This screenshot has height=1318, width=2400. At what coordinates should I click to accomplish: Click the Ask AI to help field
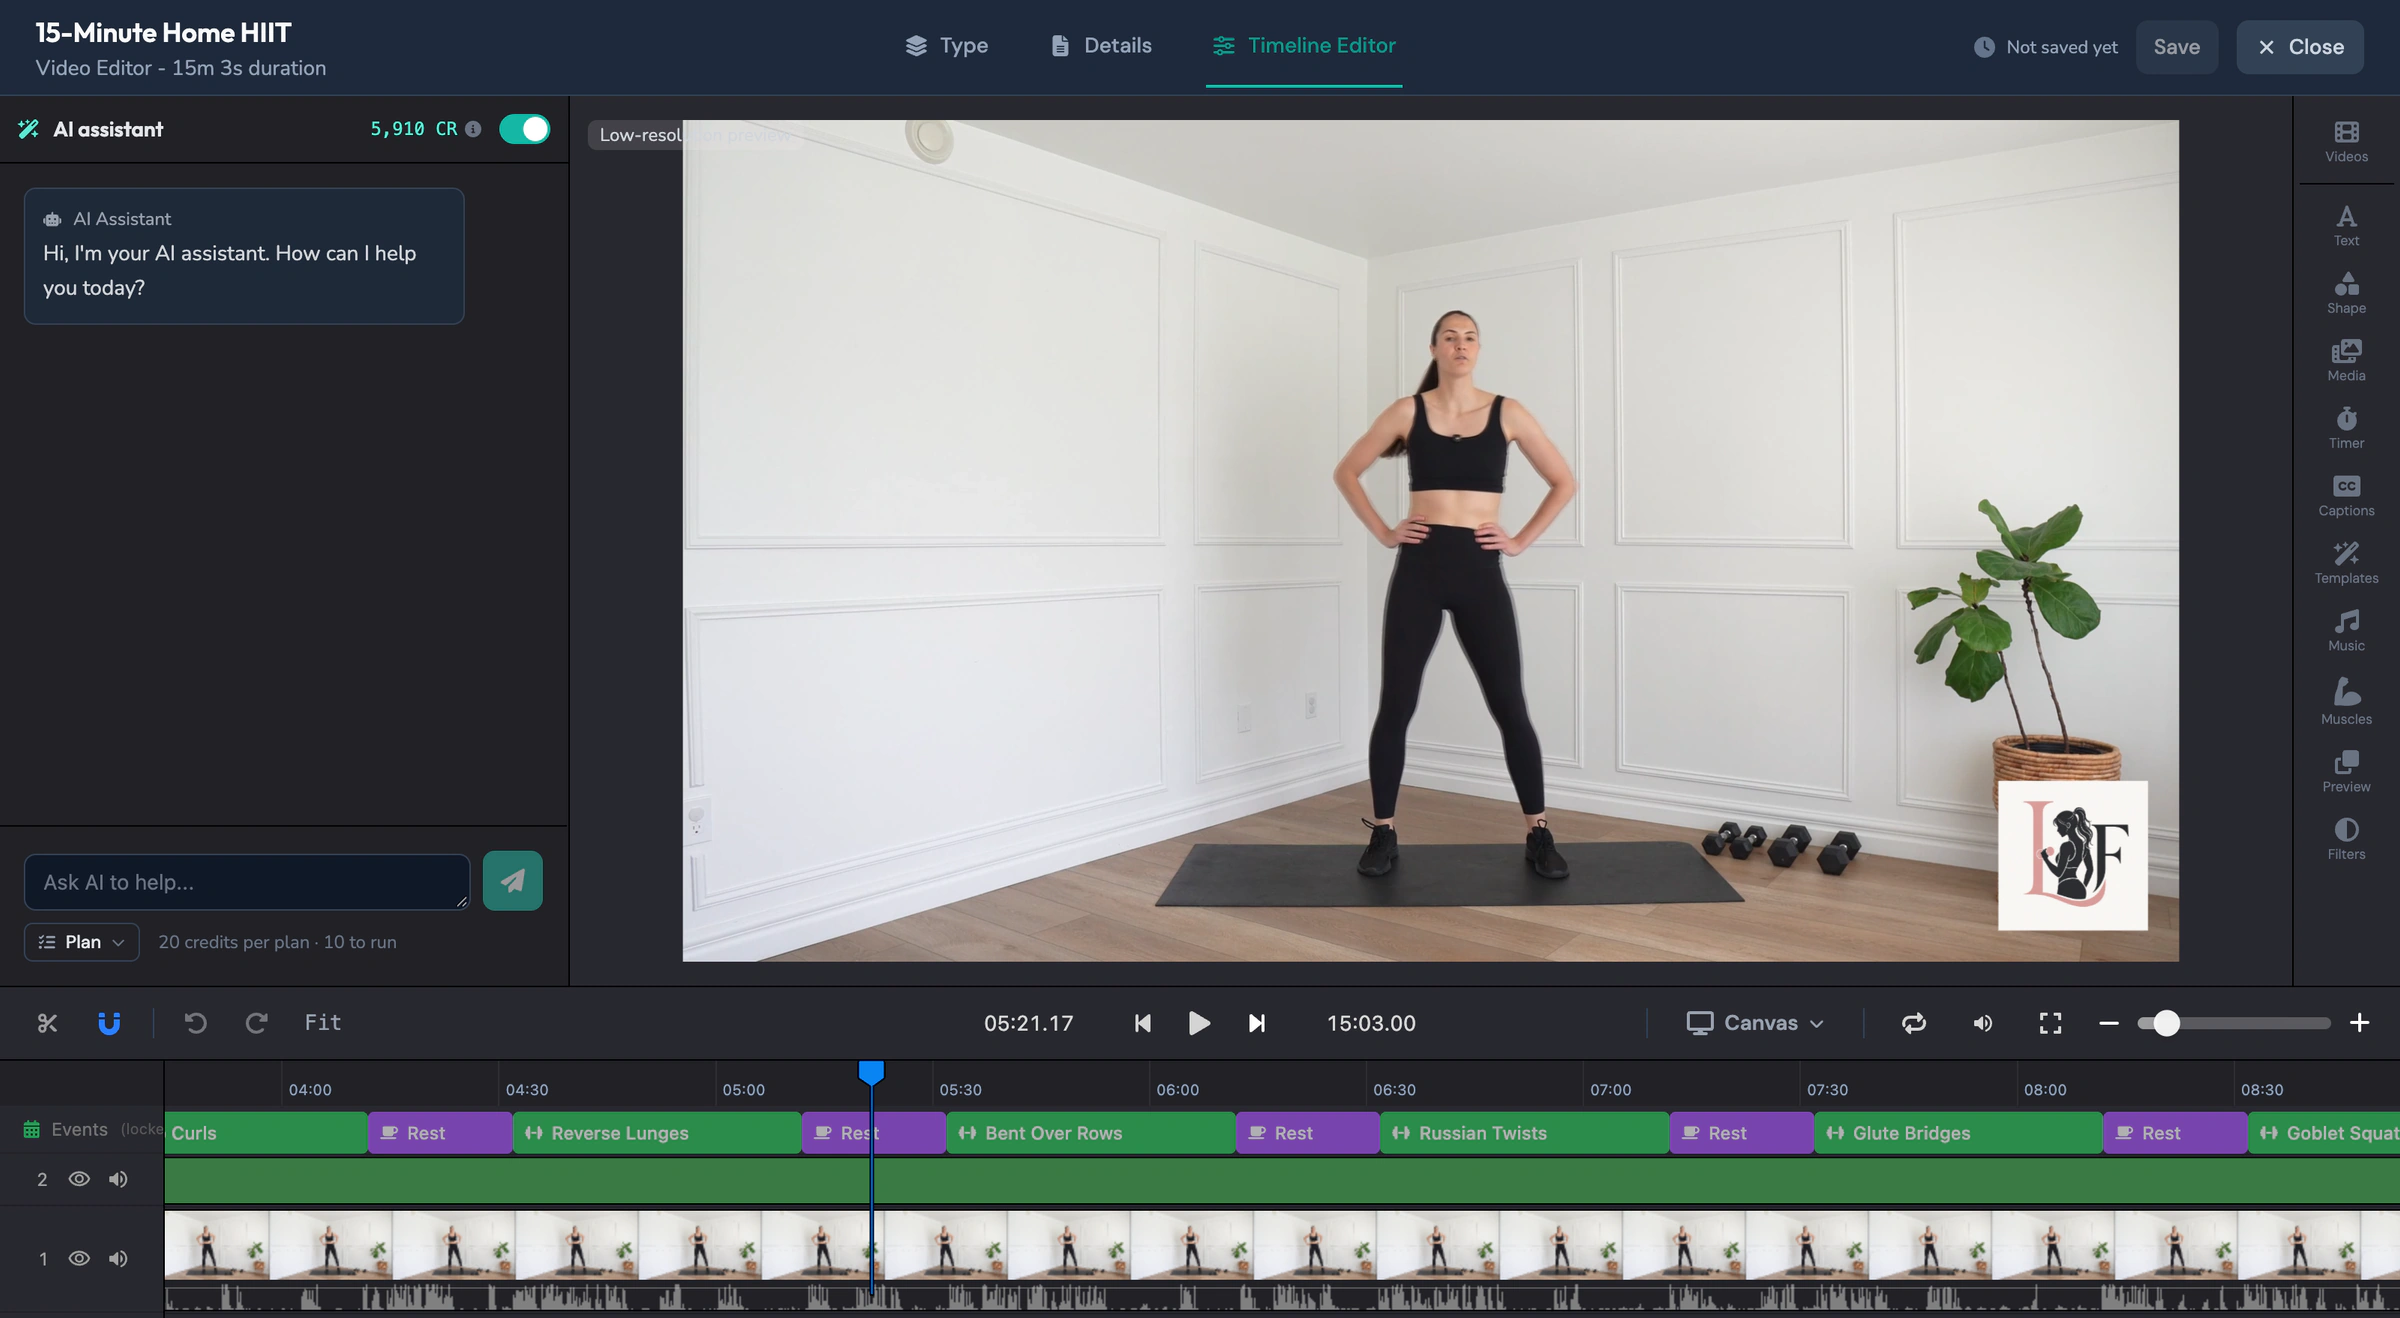(x=247, y=882)
